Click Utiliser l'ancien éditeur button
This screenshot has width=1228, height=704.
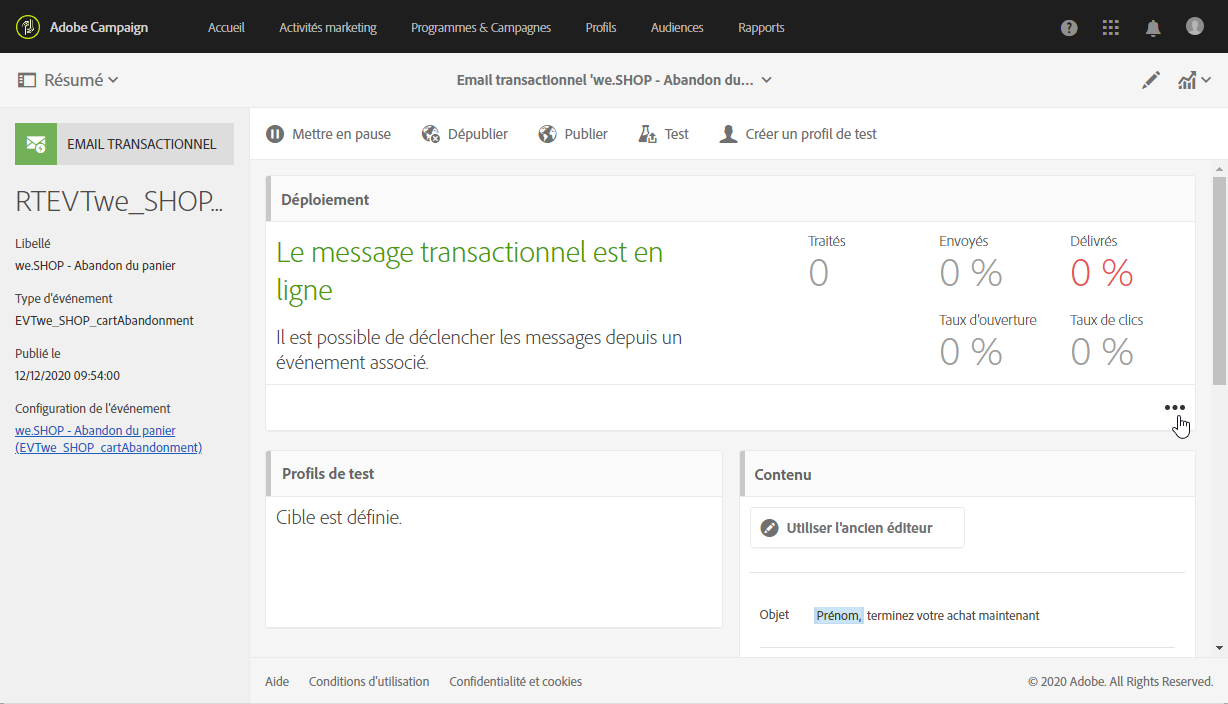tap(857, 528)
